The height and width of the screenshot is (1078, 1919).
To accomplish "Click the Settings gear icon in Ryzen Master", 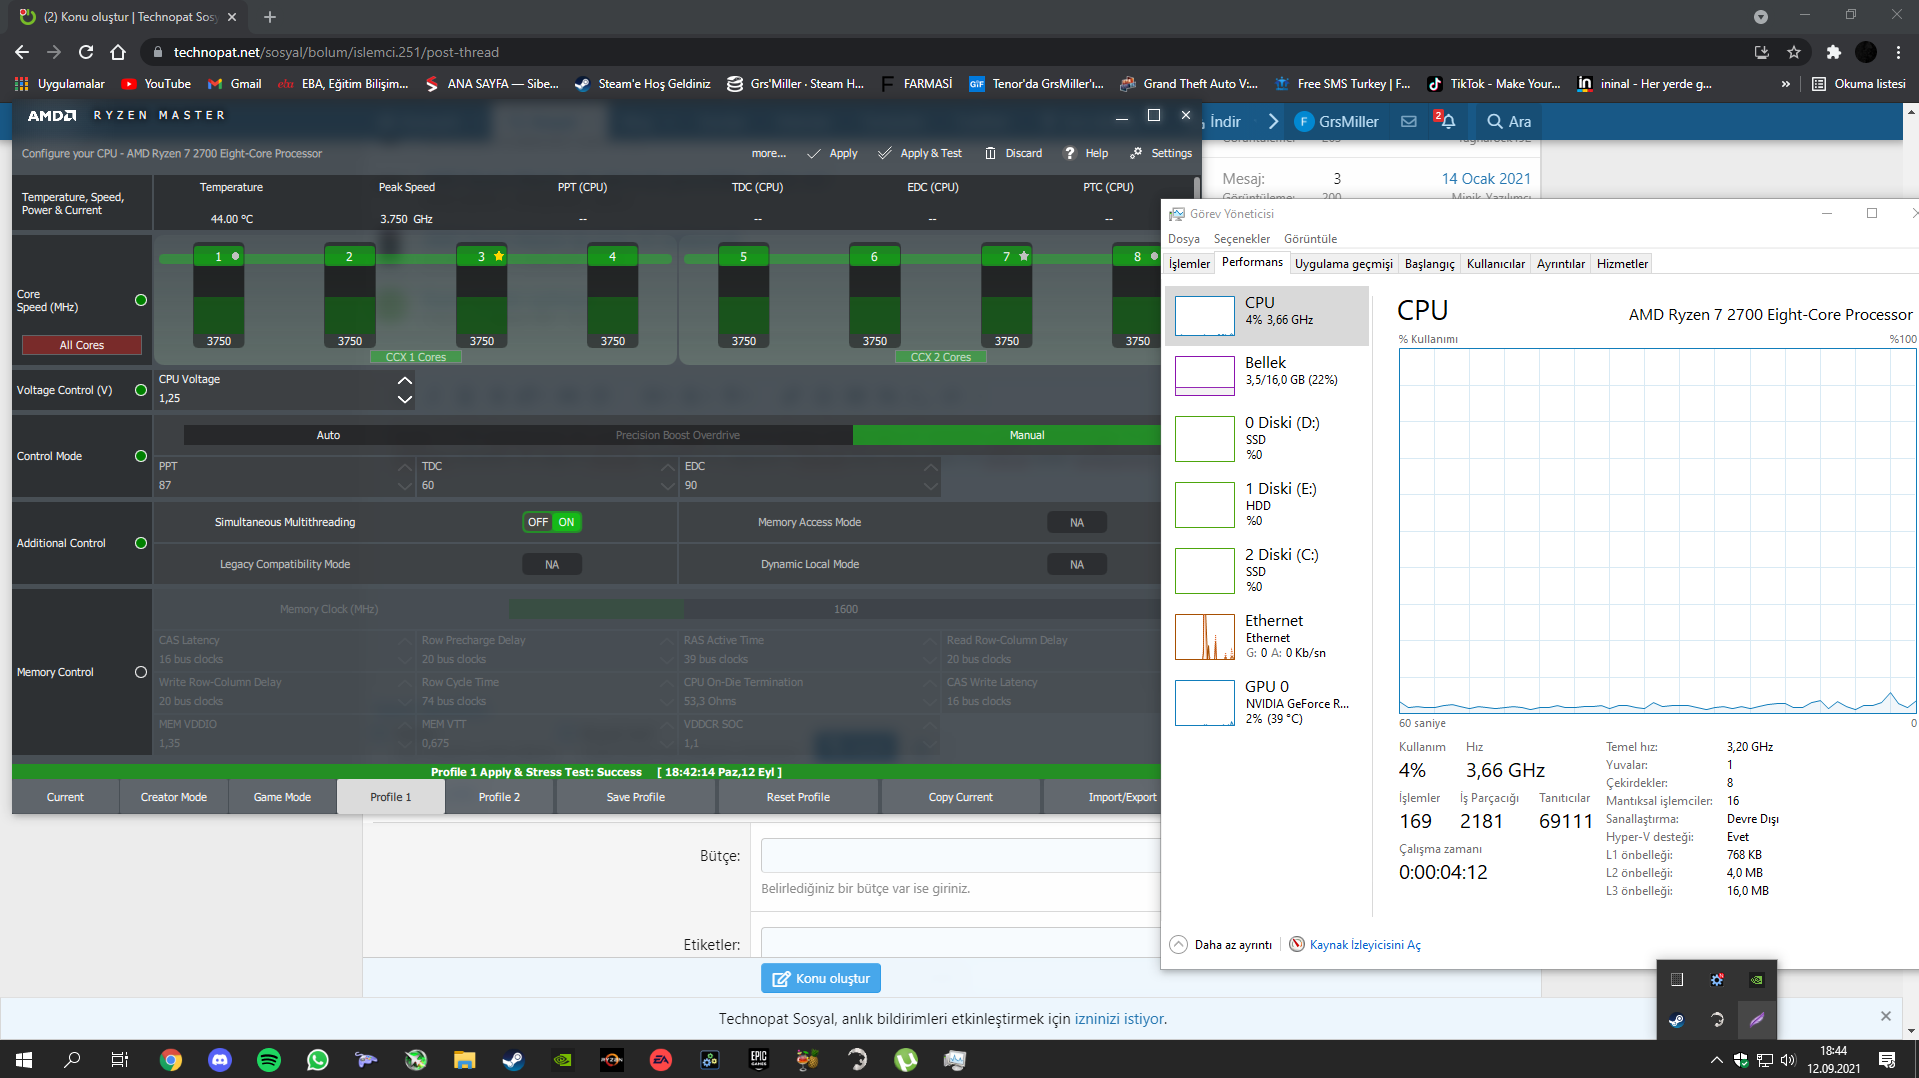I will [x=1136, y=153].
